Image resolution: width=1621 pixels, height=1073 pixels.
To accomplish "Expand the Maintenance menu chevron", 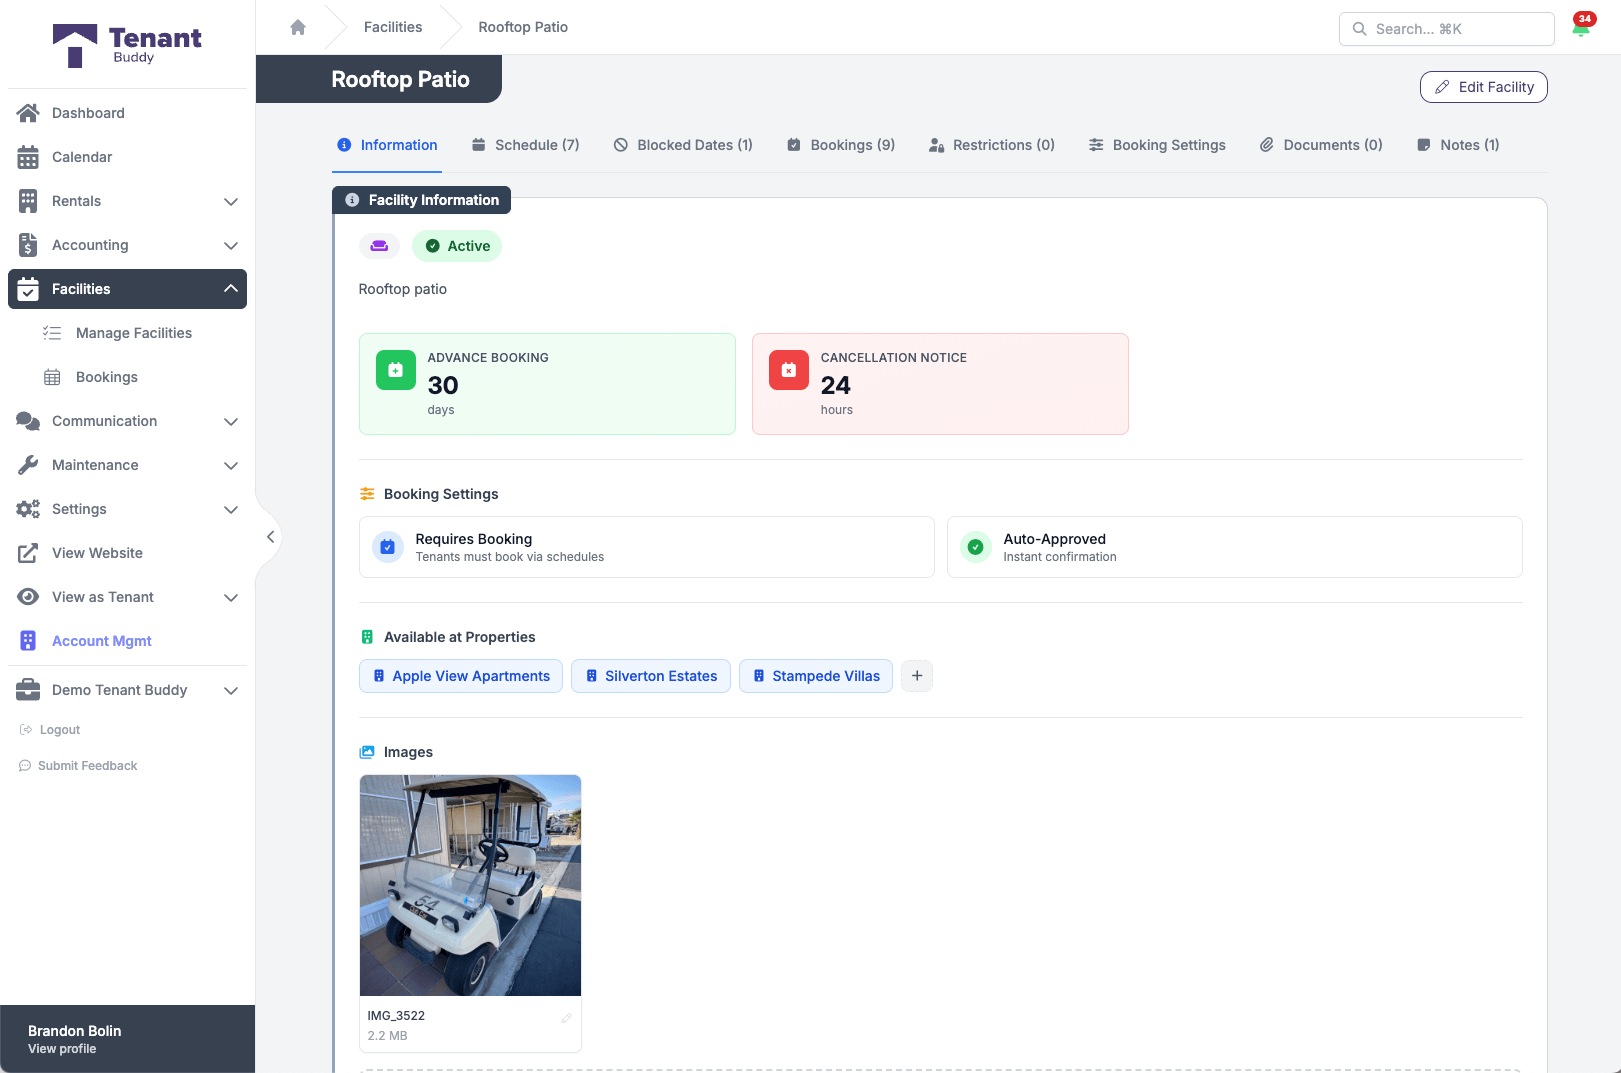I will click(231, 465).
